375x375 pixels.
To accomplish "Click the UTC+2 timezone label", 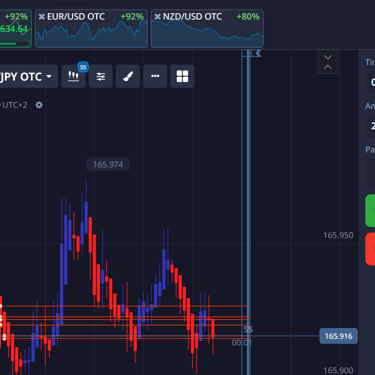I will 15,105.
